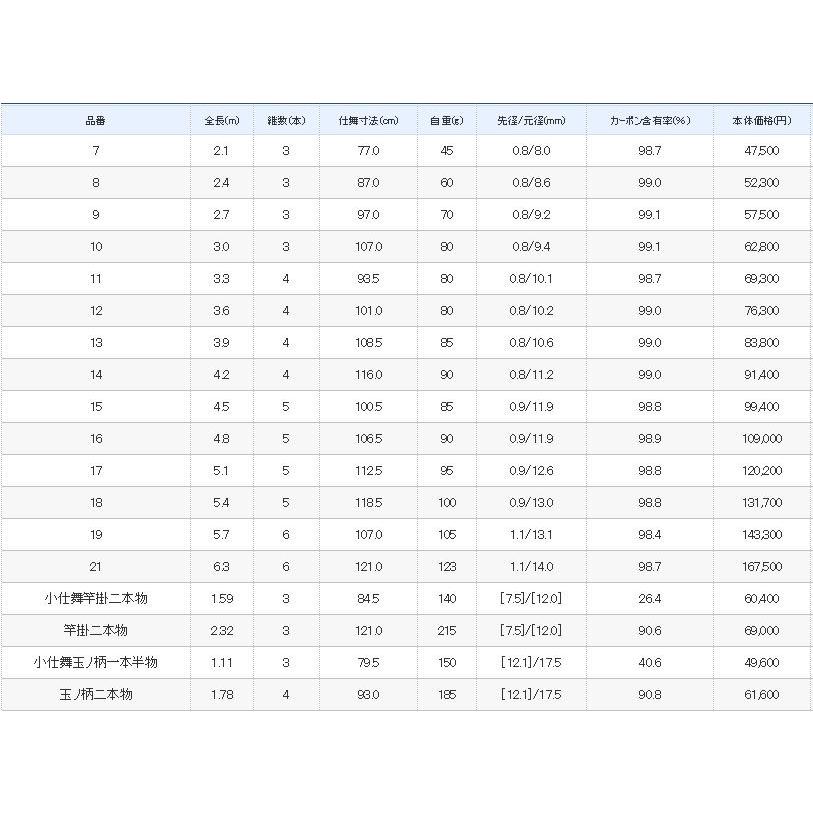813x813 pixels.
Task: Click the price cell 47,500
Action: click(762, 151)
